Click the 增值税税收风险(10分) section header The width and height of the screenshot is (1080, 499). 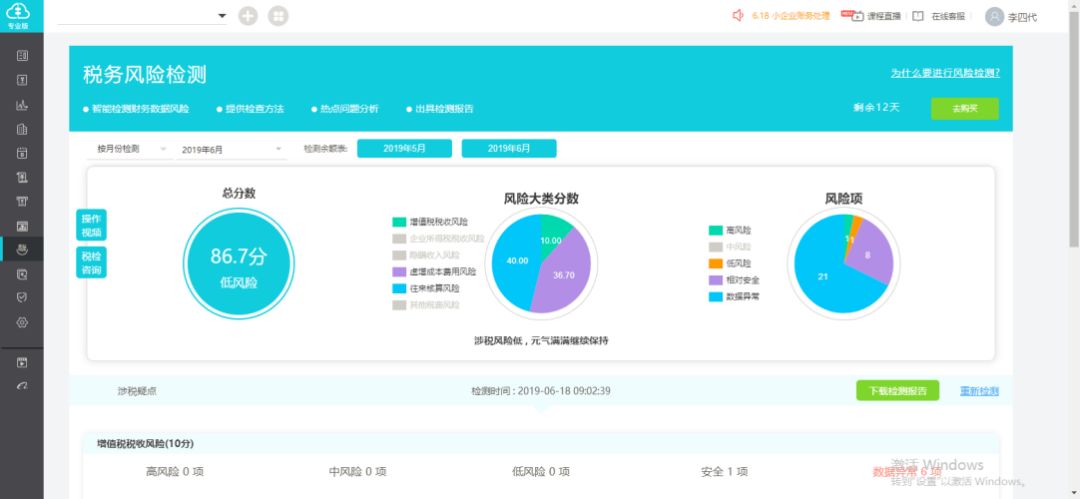click(541, 444)
